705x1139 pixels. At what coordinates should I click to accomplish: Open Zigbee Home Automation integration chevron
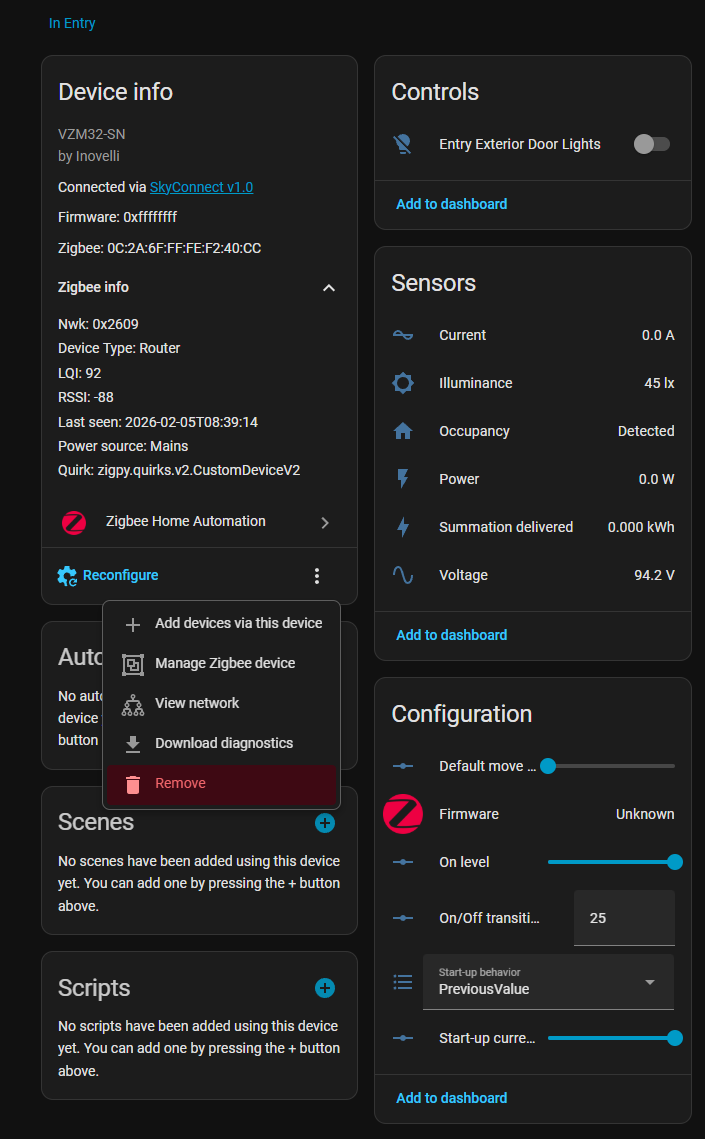(x=324, y=522)
